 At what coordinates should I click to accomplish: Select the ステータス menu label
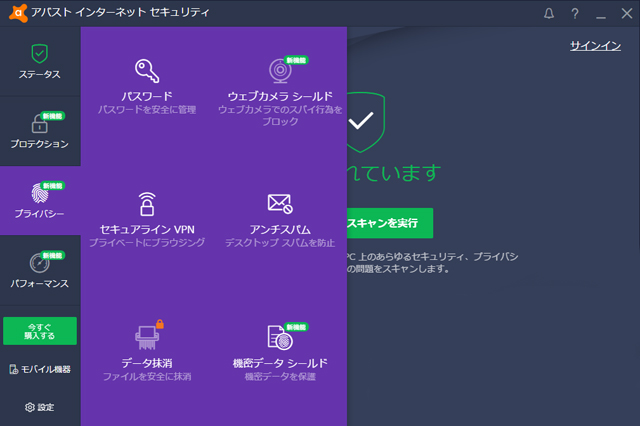40,74
